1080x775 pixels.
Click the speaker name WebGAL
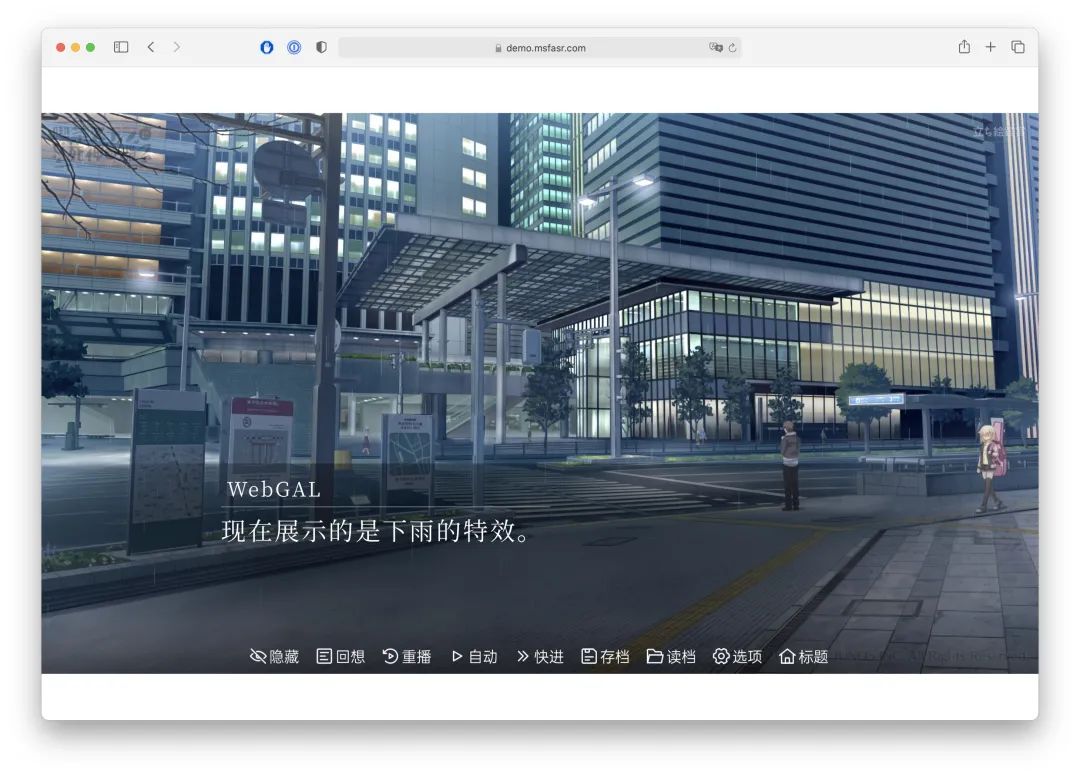274,490
